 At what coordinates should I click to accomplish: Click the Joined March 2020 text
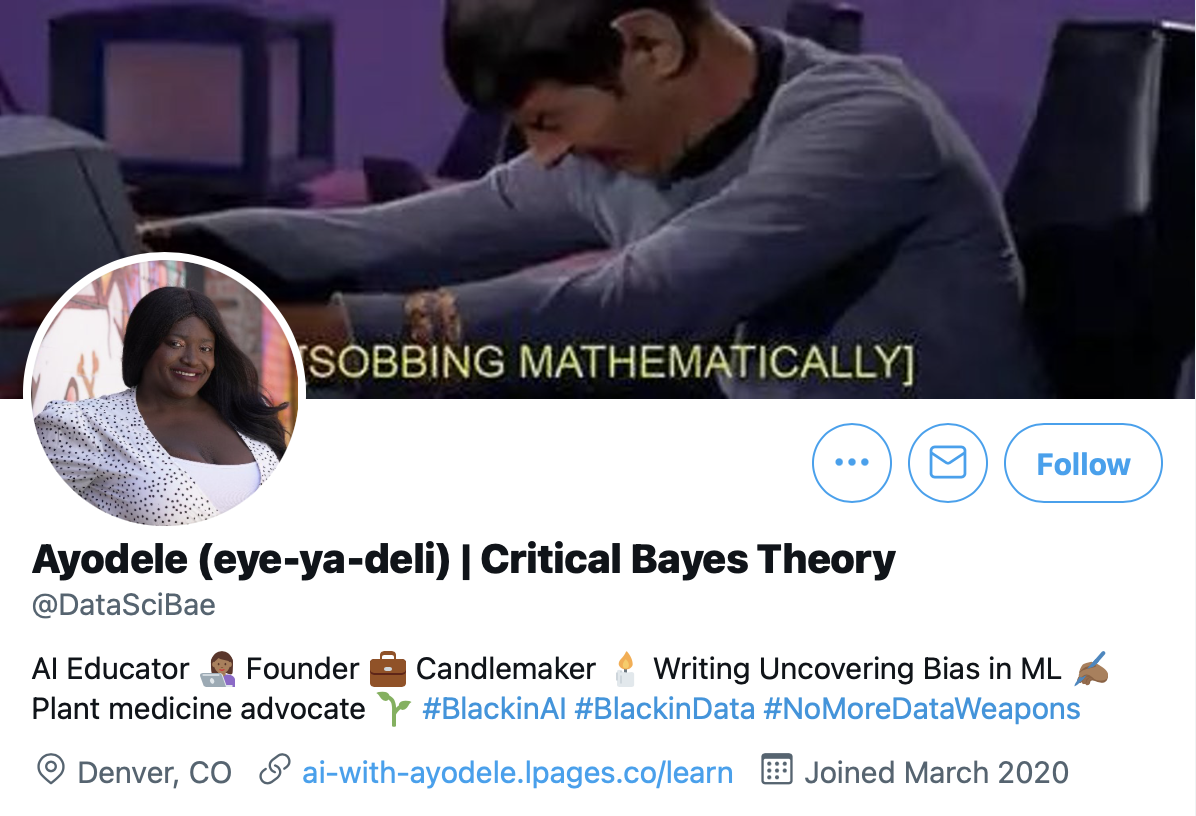click(936, 773)
